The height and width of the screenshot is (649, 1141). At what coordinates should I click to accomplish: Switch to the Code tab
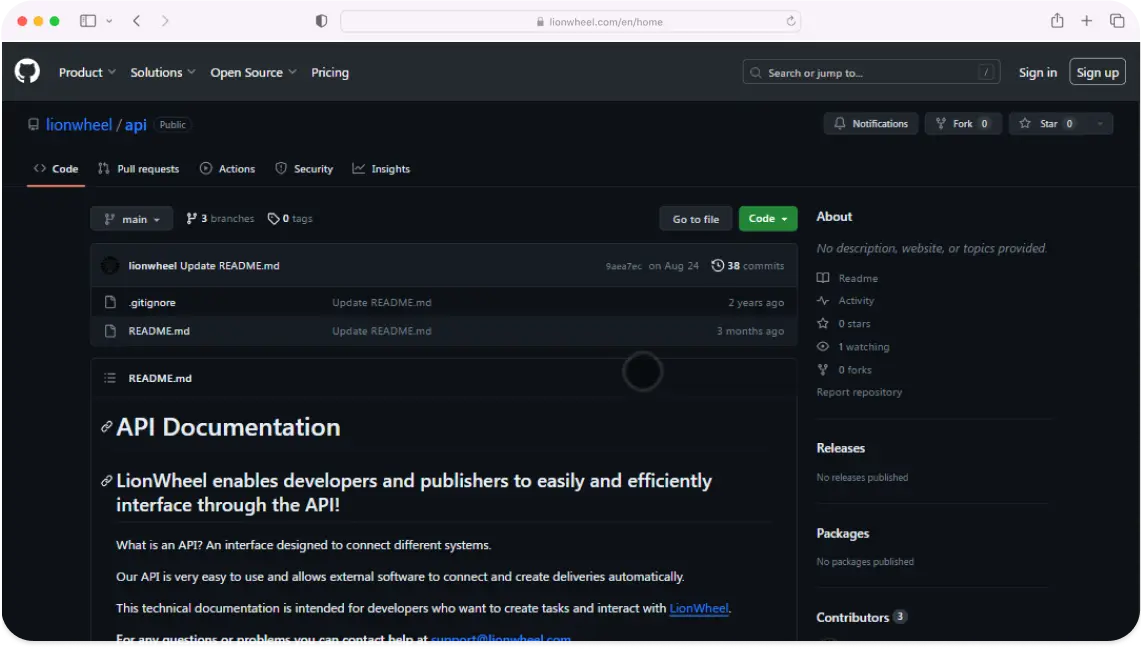[x=55, y=168]
